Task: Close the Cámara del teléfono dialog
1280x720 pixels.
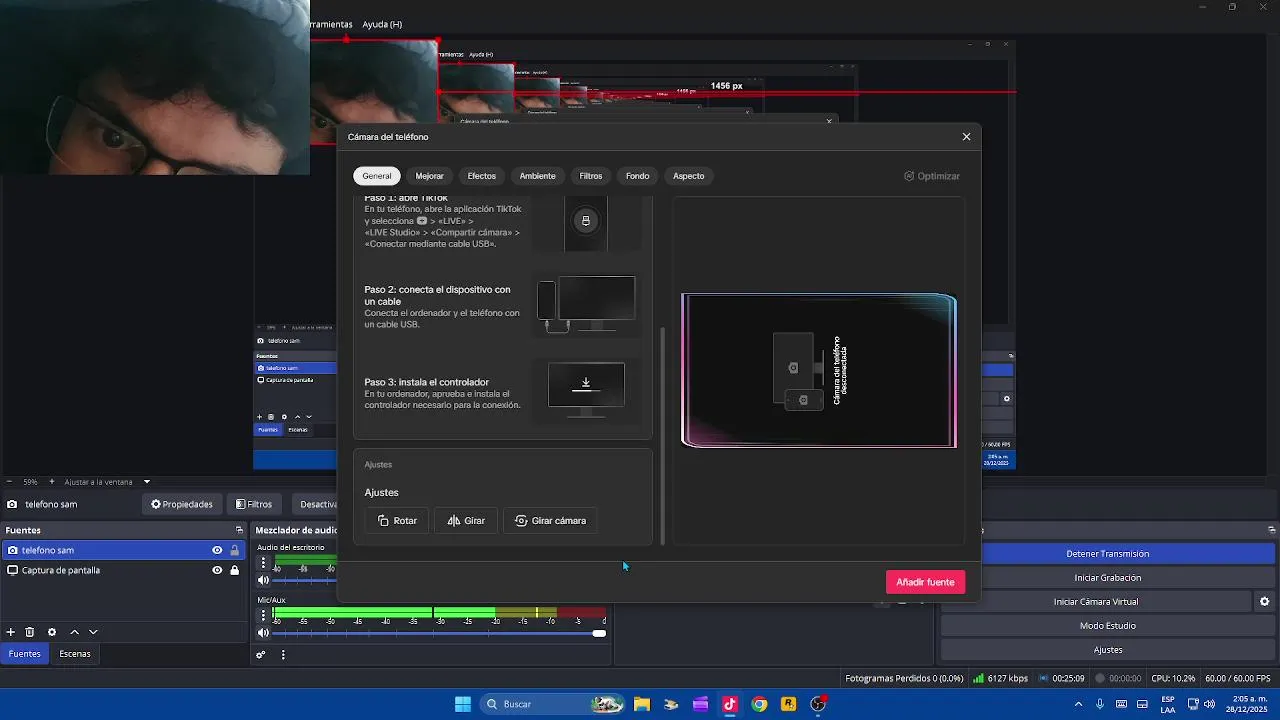Action: [x=966, y=137]
